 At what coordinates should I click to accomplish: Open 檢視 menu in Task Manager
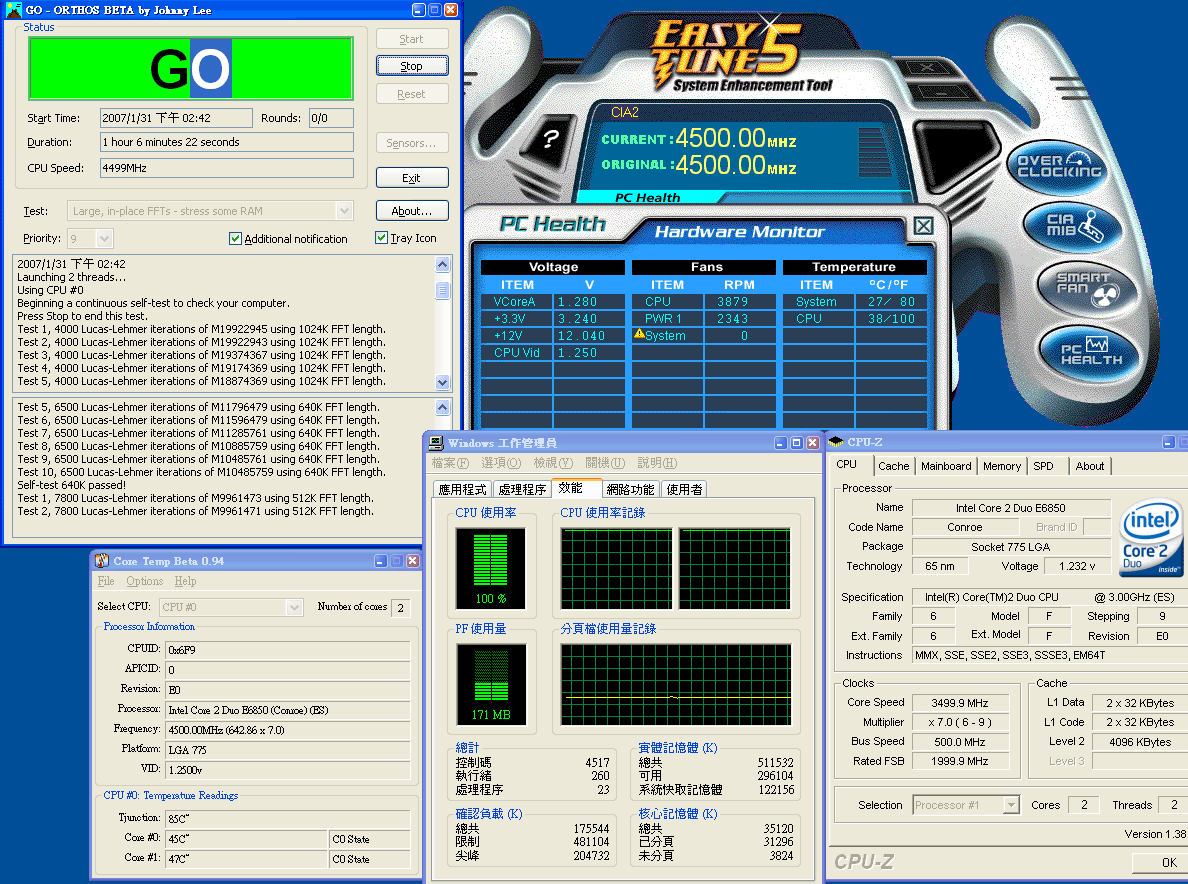pos(552,463)
